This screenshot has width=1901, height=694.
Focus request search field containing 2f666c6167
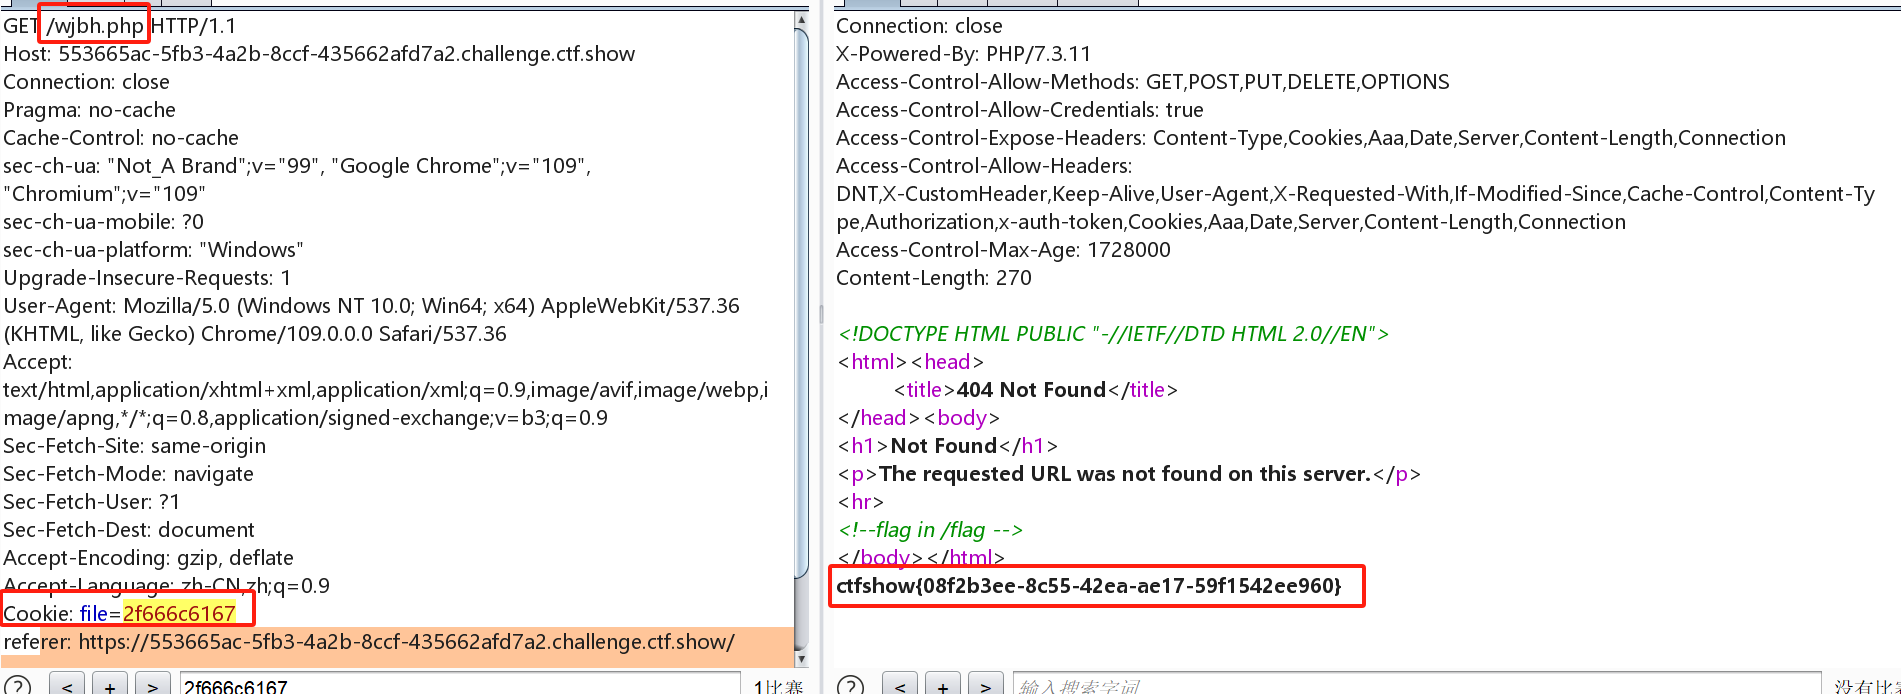pyautogui.click(x=460, y=686)
